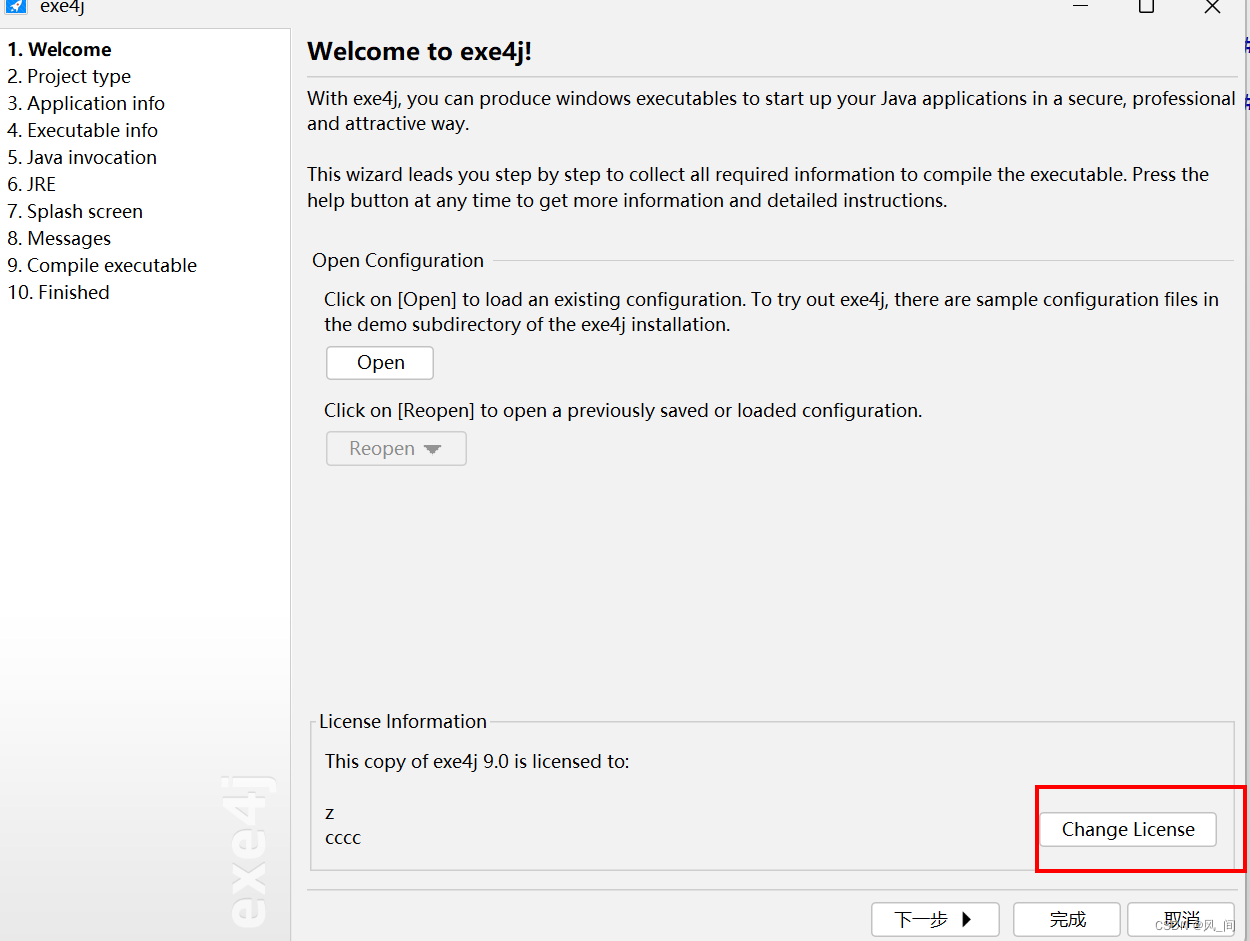Click the 'Welcome to exe4j!' heading
Image resolution: width=1250 pixels, height=941 pixels.
419,52
